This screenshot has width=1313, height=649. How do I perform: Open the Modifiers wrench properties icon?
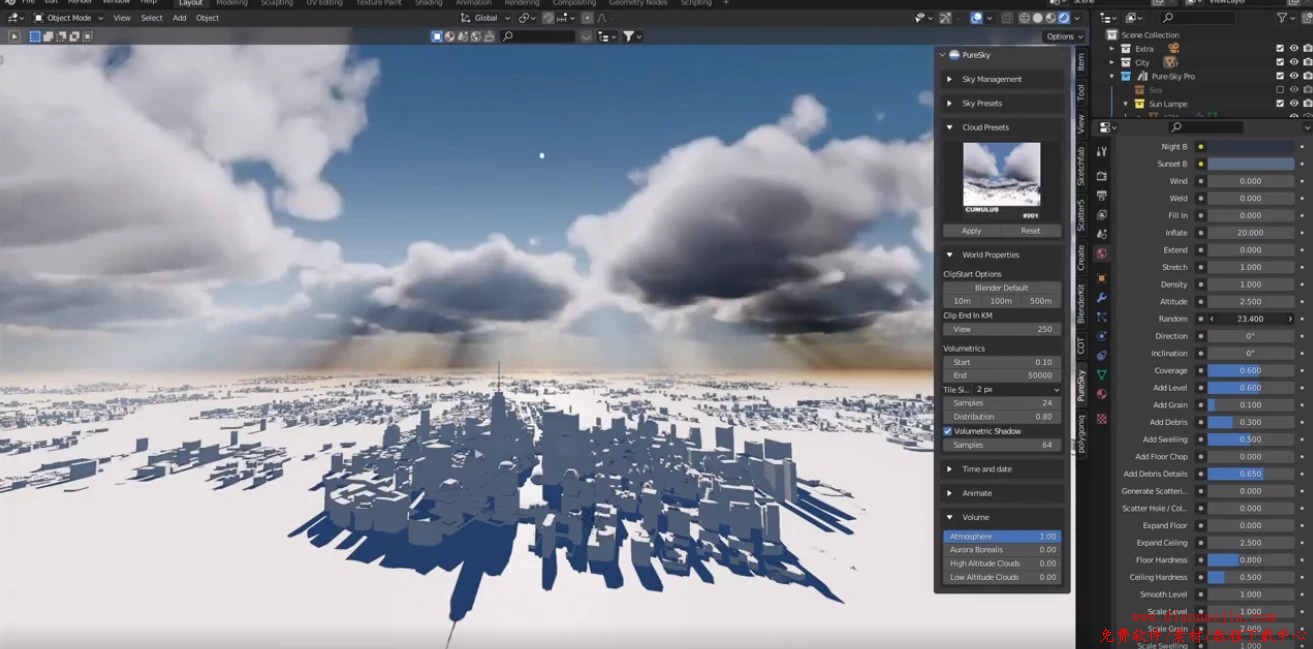tap(1101, 298)
